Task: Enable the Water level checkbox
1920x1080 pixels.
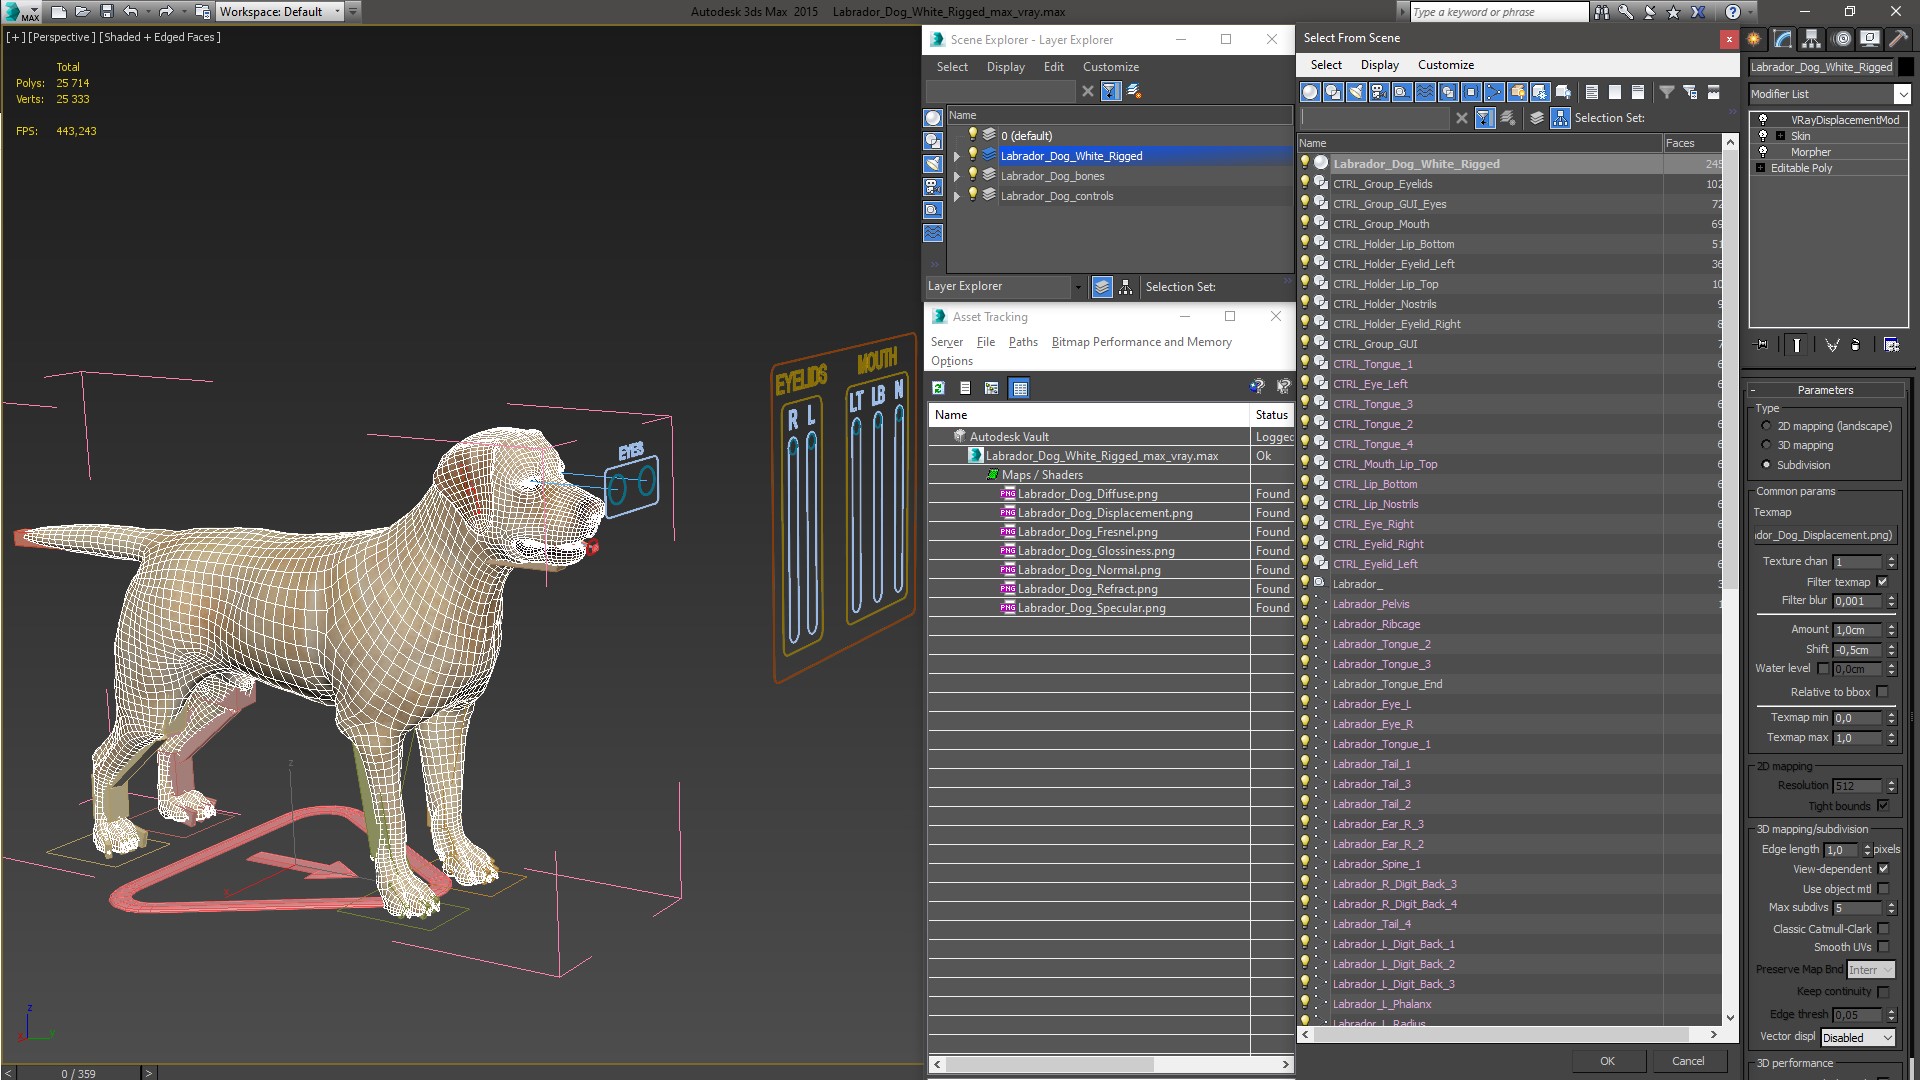Action: (1823, 669)
